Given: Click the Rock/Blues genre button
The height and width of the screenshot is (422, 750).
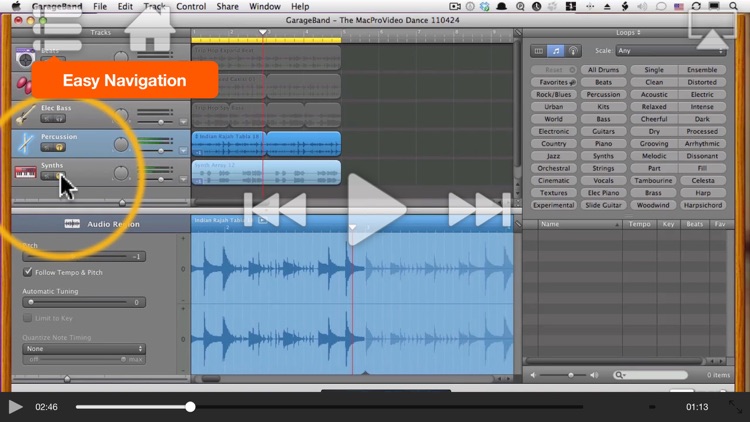Looking at the screenshot, I should click(554, 95).
